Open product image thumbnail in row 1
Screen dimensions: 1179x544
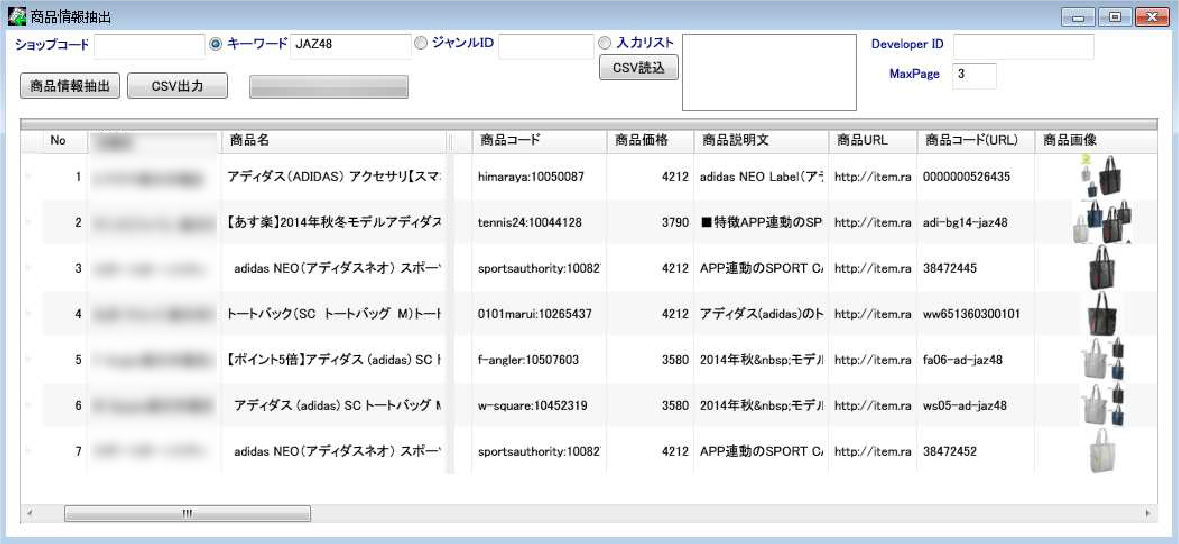[x=1101, y=177]
